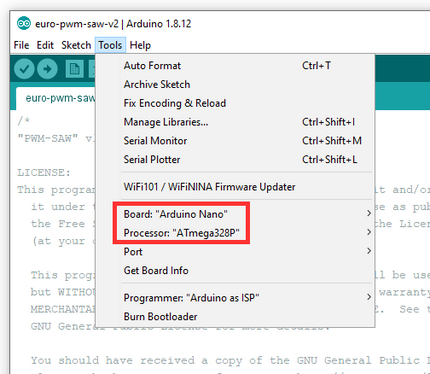Switch to the euro-pwm-saw sketch tab
The height and width of the screenshot is (374, 430).
[56, 98]
